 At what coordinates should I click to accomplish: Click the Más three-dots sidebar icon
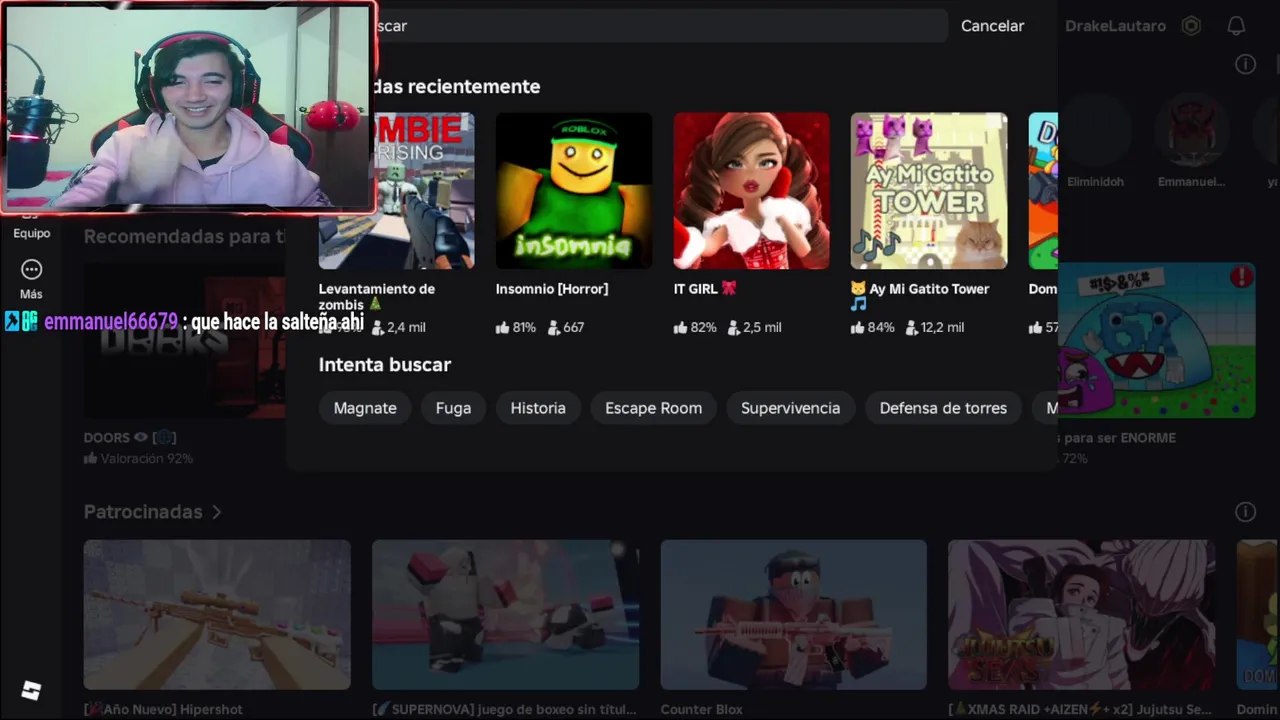[x=31, y=270]
